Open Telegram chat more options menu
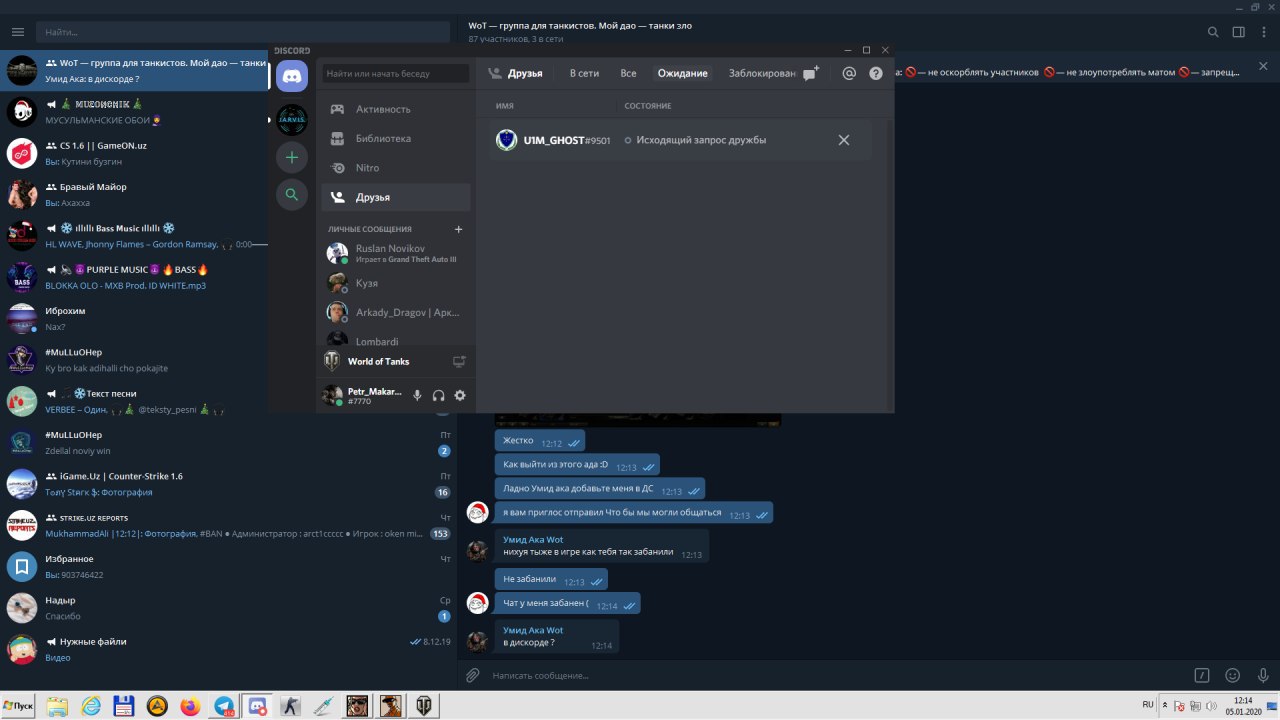The width and height of the screenshot is (1280, 720). click(x=1263, y=32)
